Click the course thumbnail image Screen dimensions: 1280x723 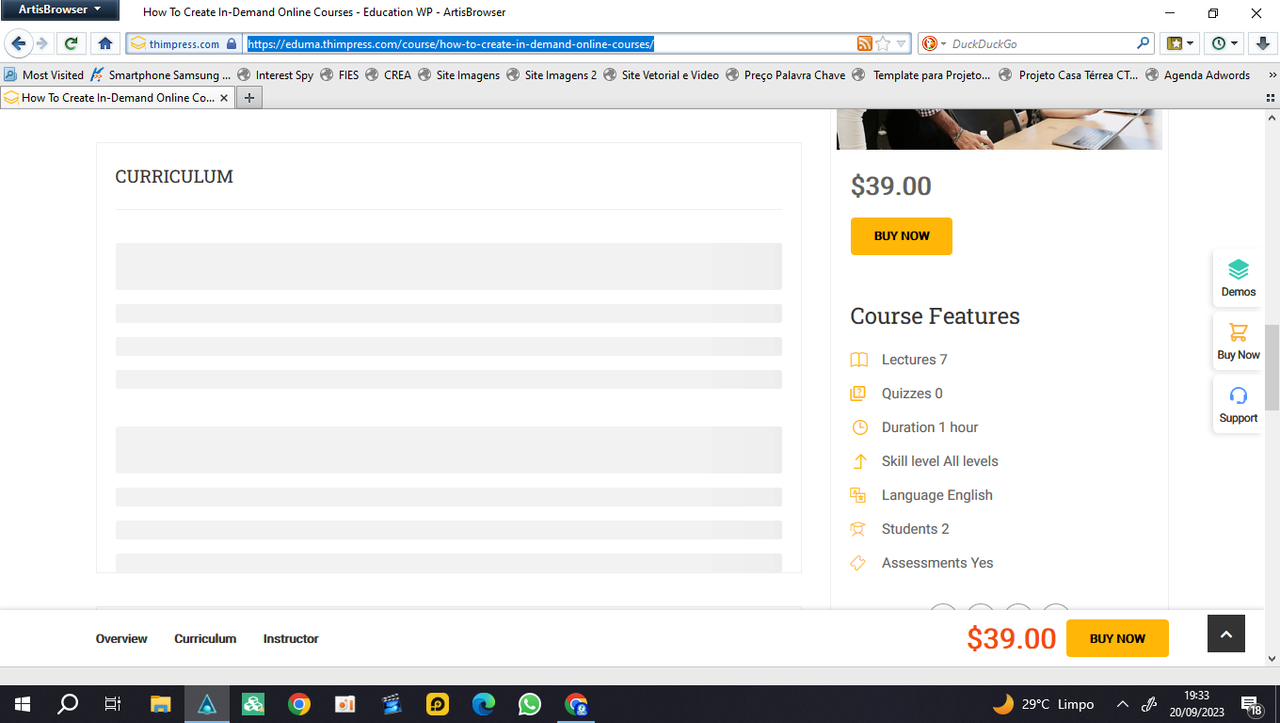(x=999, y=129)
